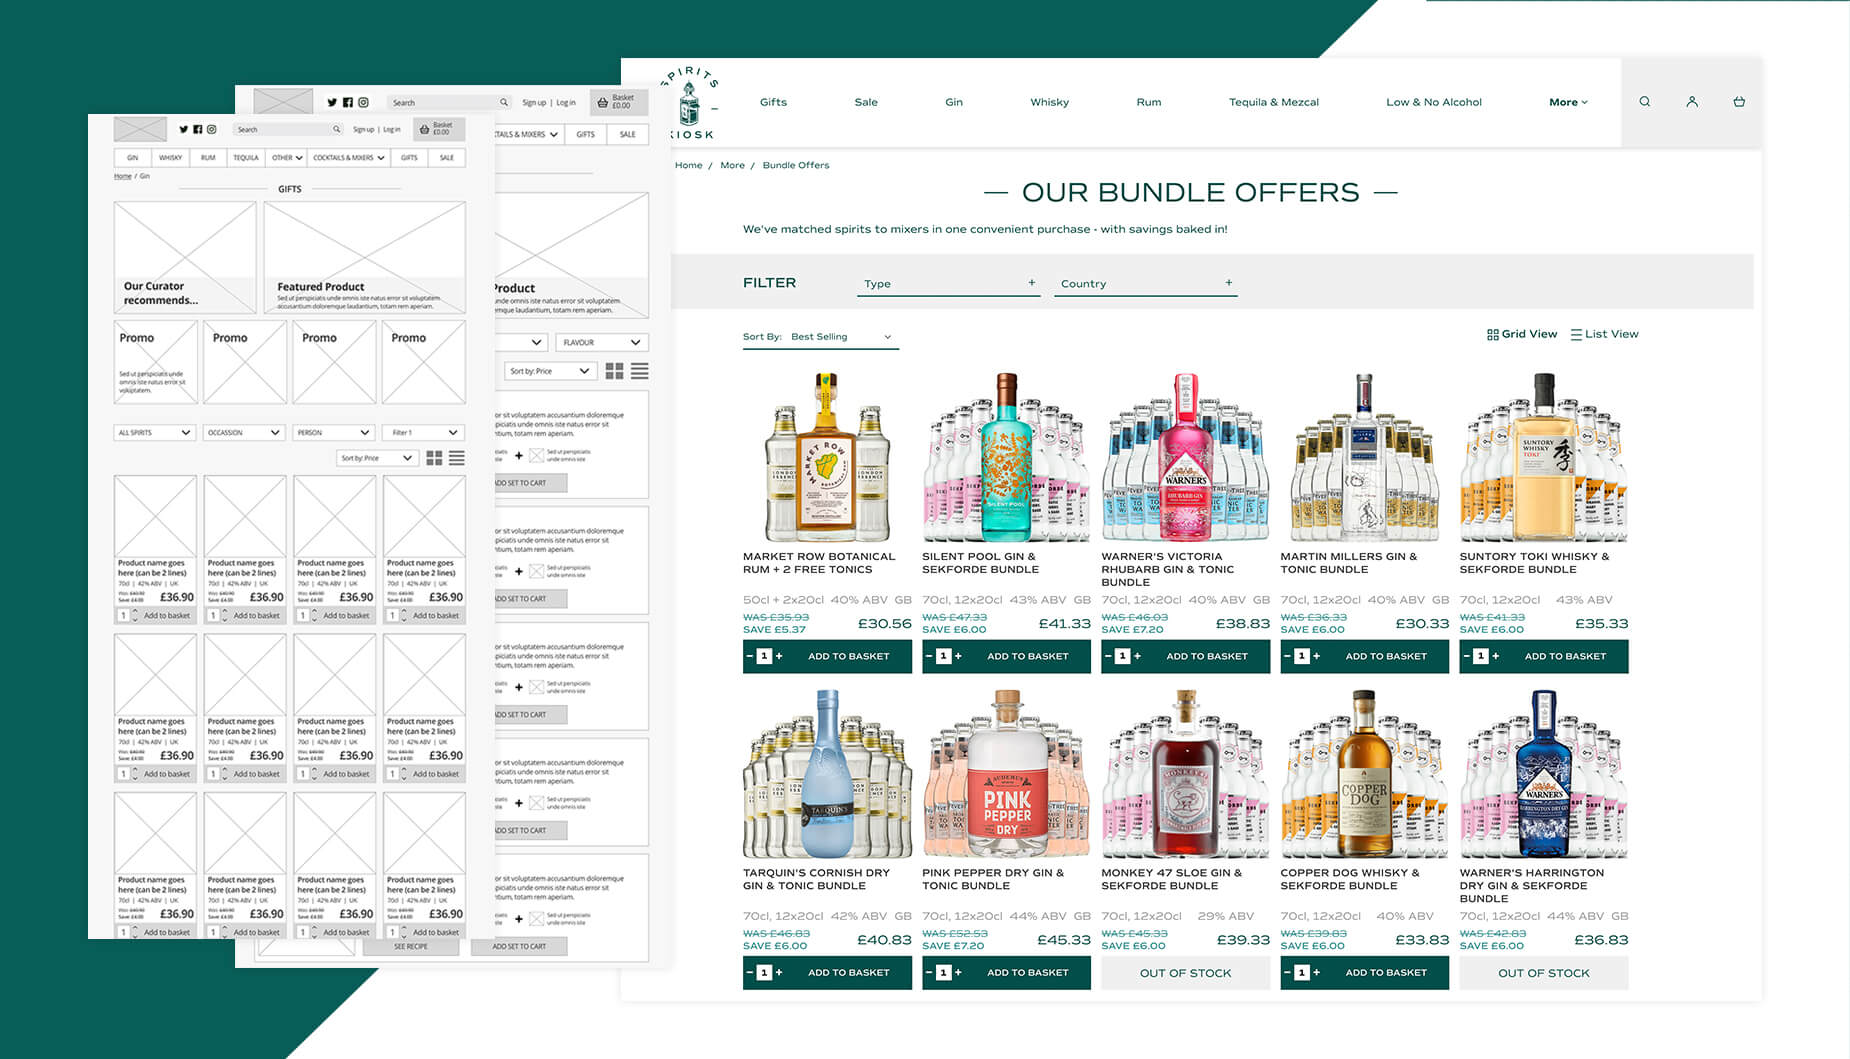
Task: Increase quantity for Tarquin's Cornish Dry Gin bundle
Action: pos(780,972)
